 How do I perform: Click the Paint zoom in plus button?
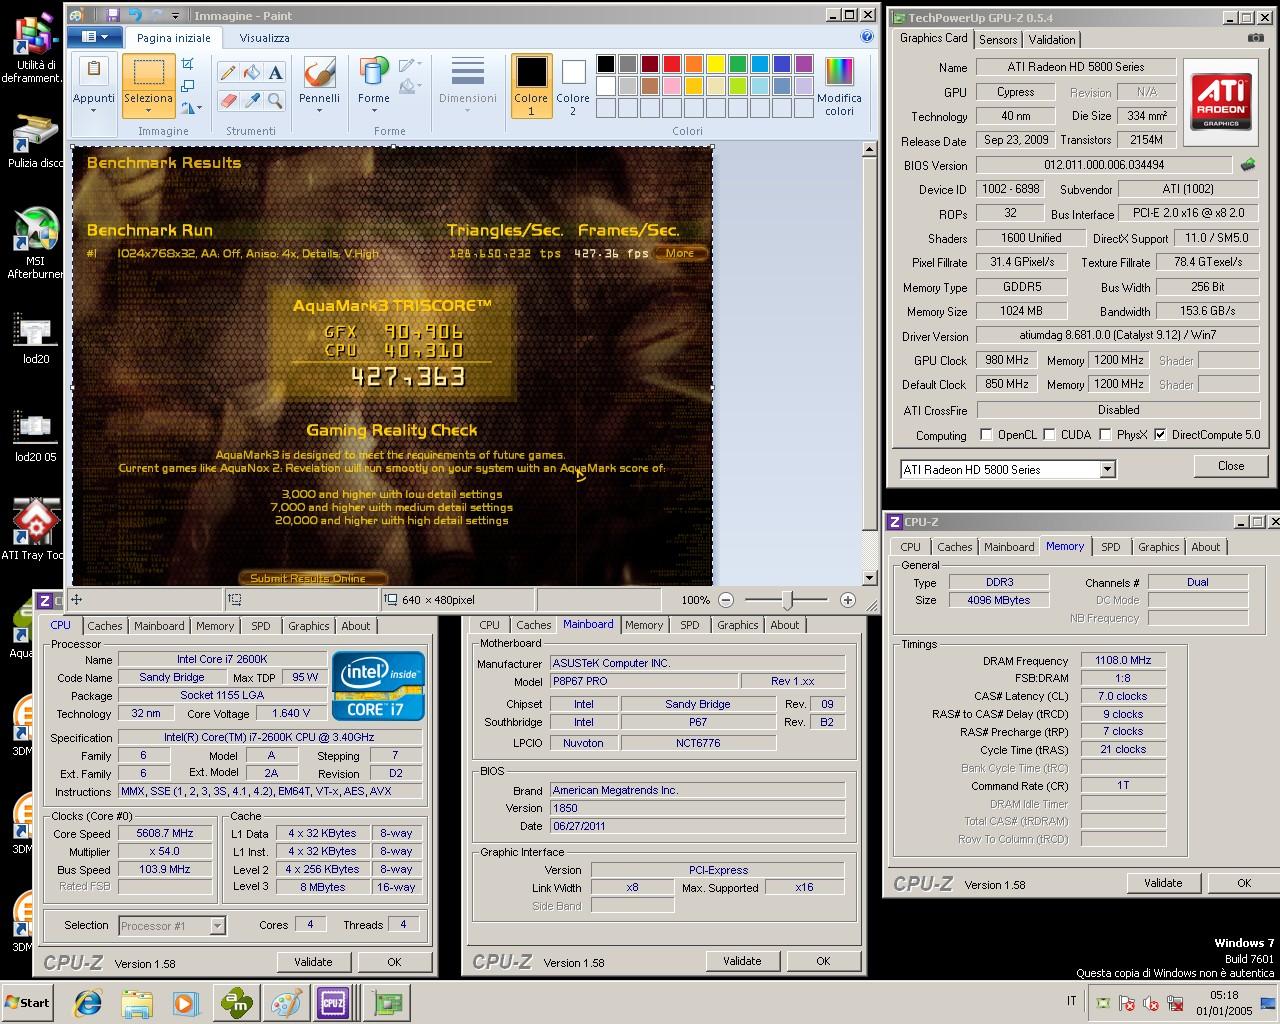click(x=848, y=600)
